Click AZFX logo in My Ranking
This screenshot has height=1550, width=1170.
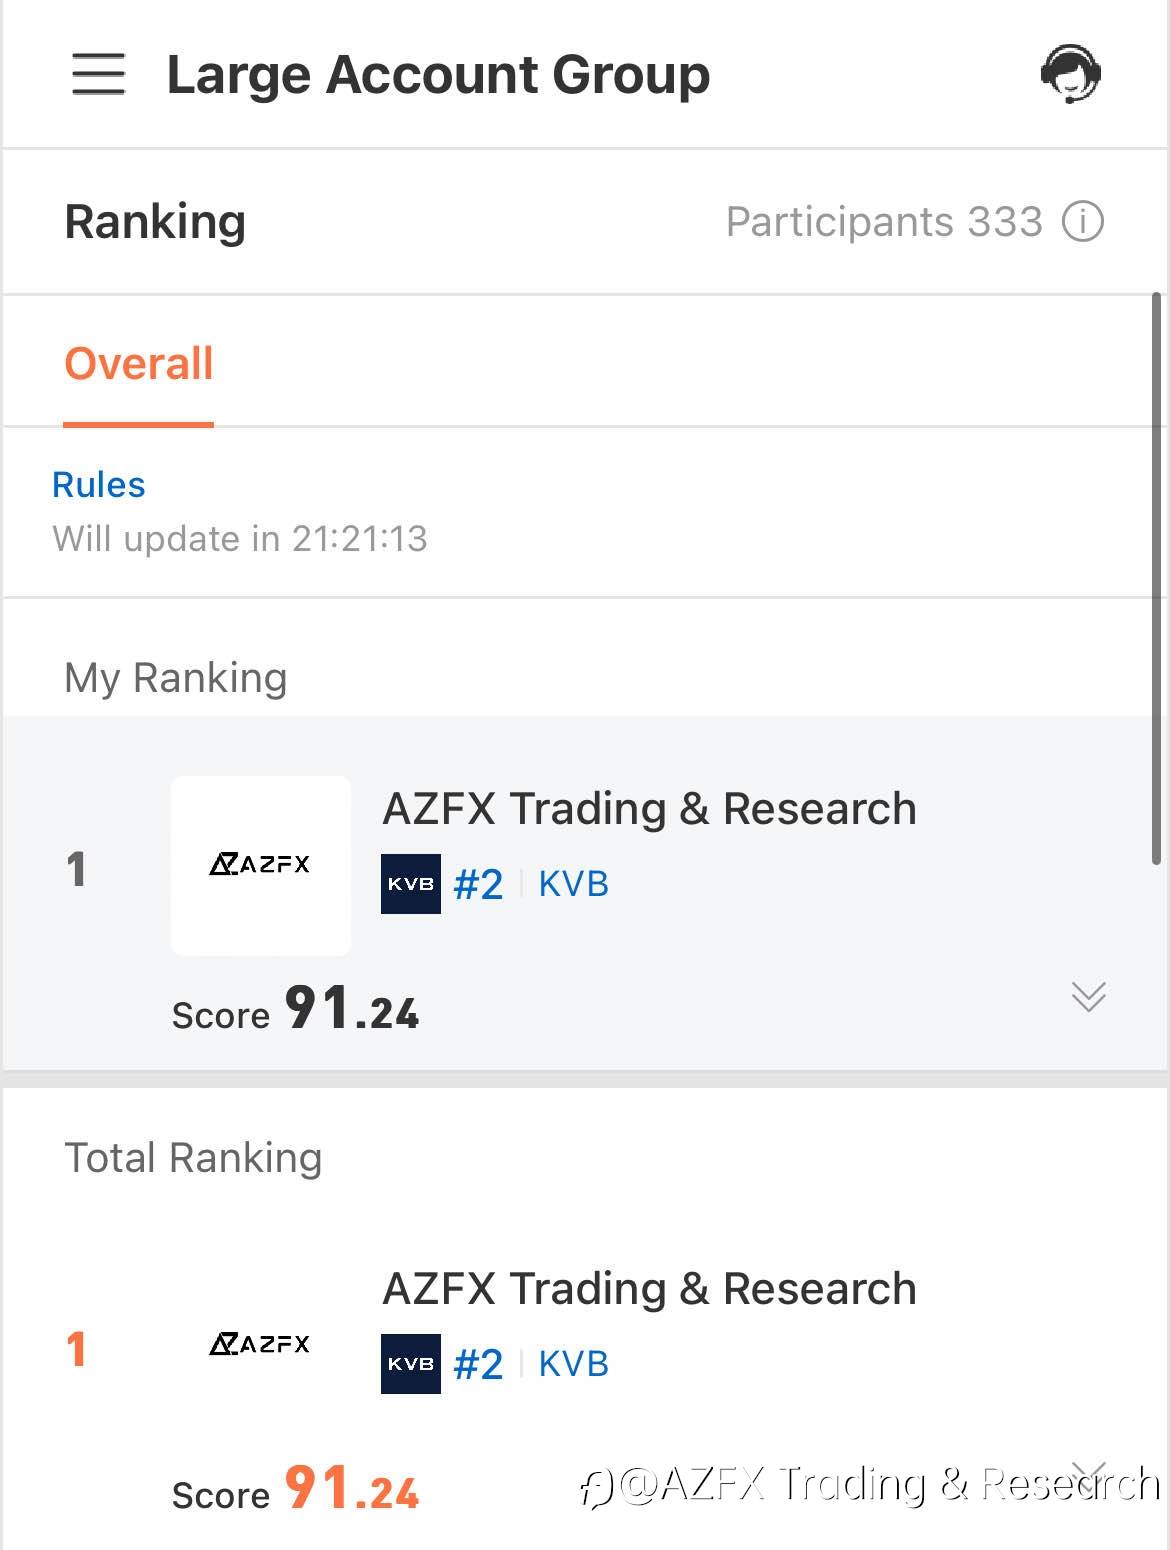click(x=260, y=865)
